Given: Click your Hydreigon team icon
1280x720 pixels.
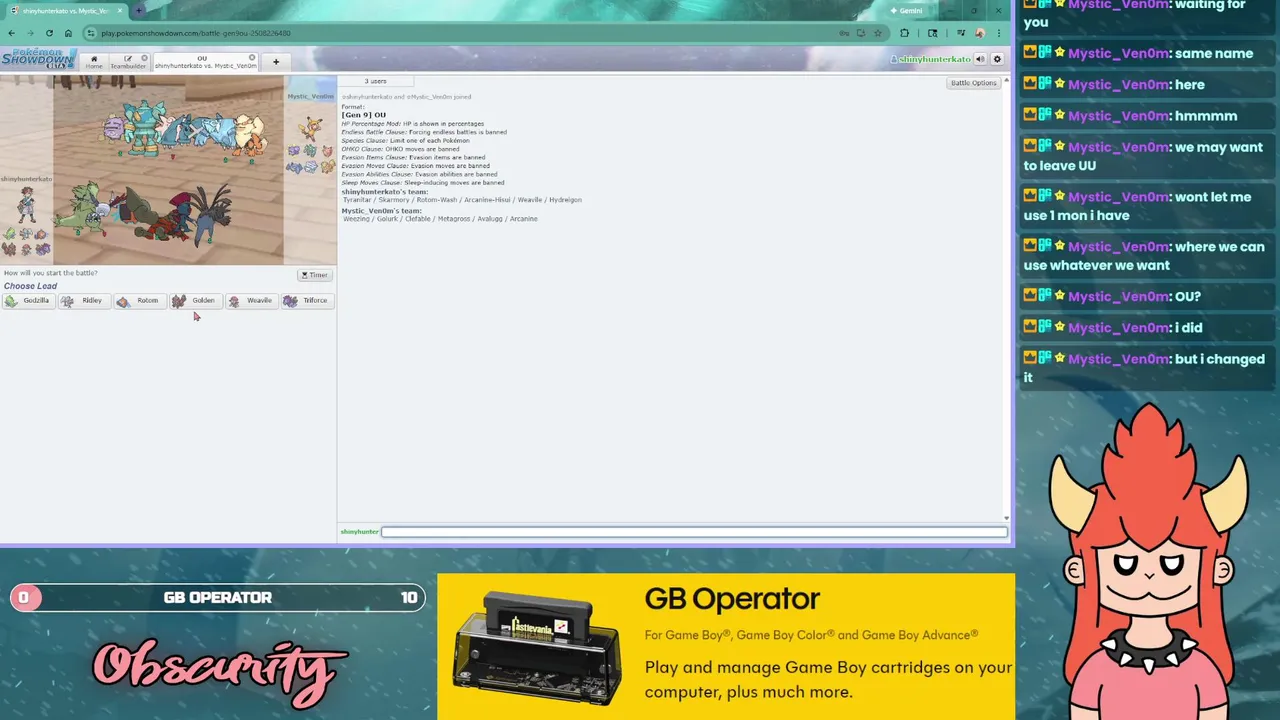Looking at the screenshot, I should pyautogui.click(x=43, y=249).
